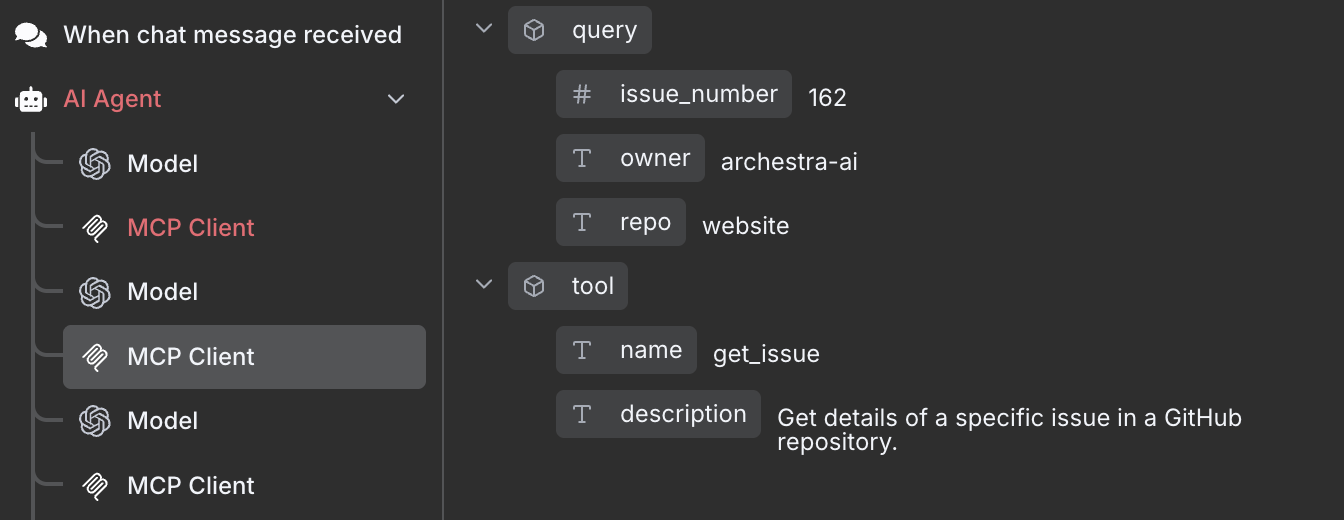Click the get_issue name value

click(x=766, y=354)
